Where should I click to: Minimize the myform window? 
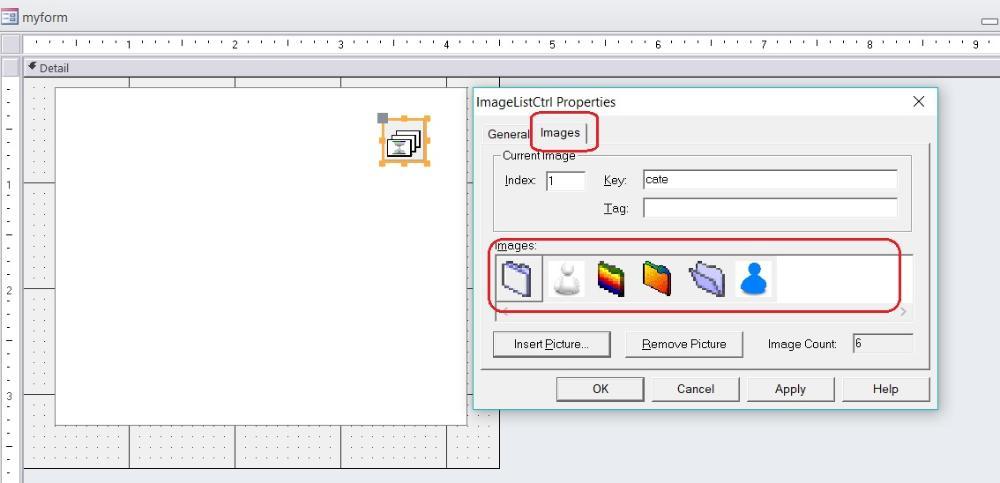[x=990, y=21]
